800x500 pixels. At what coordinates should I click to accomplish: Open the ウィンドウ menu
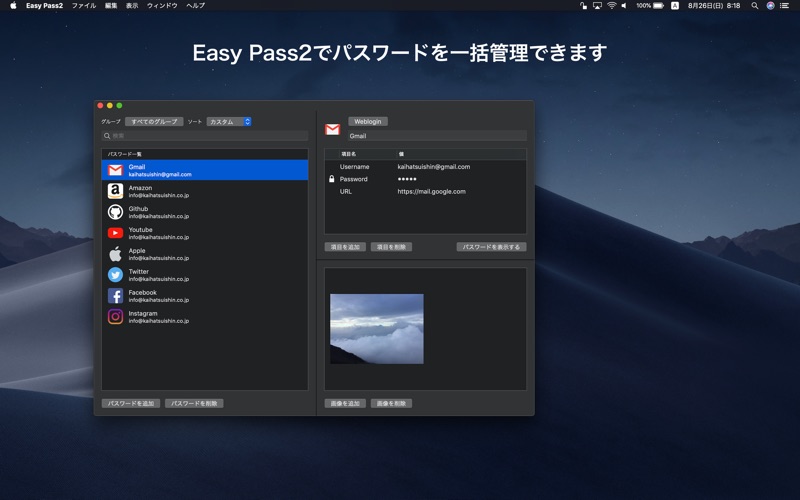pos(162,6)
